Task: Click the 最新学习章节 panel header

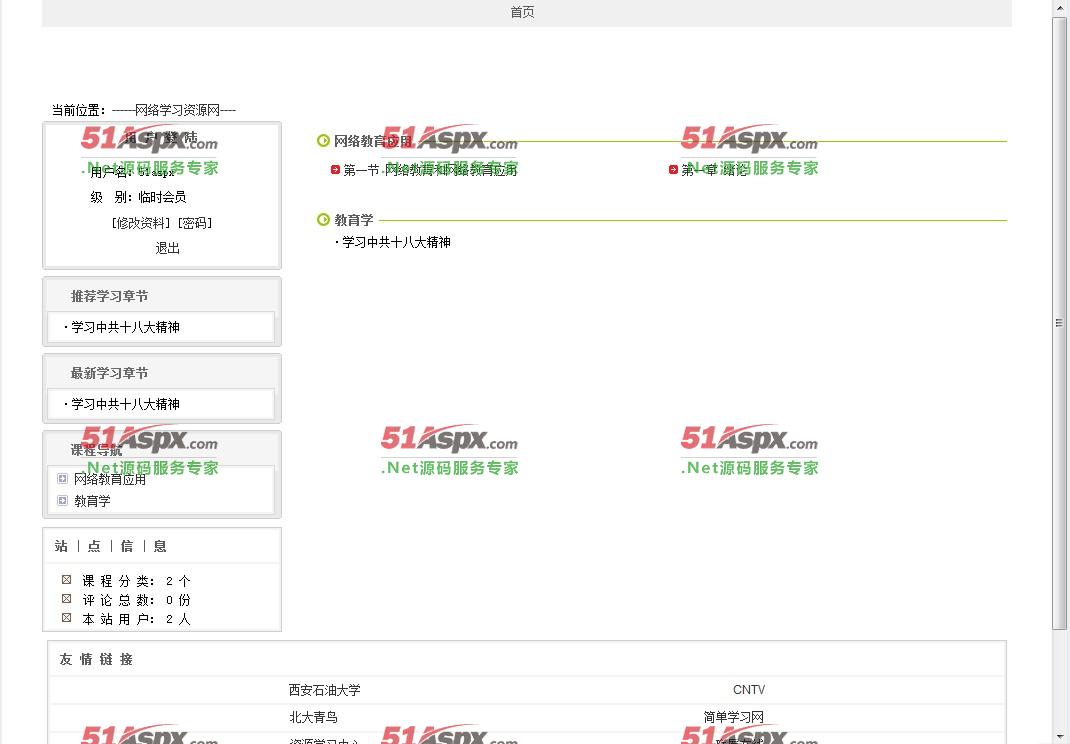Action: [109, 373]
